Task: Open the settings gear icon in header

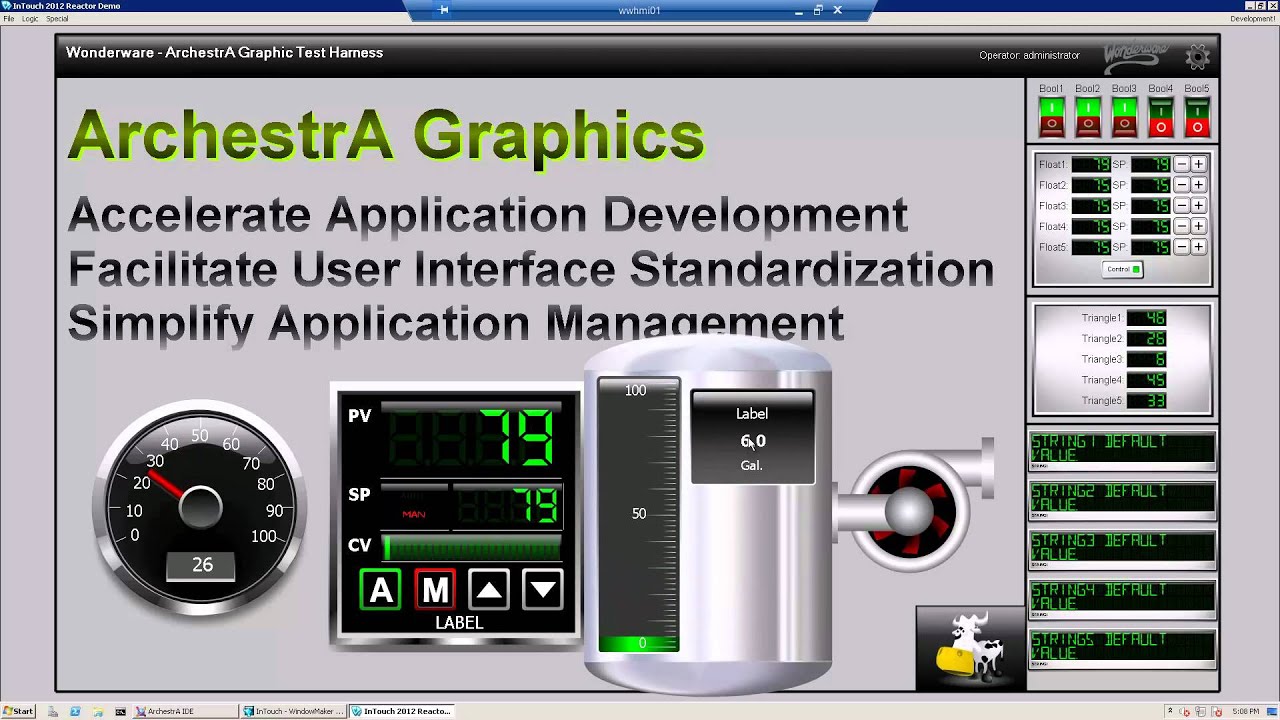Action: 1197,56
